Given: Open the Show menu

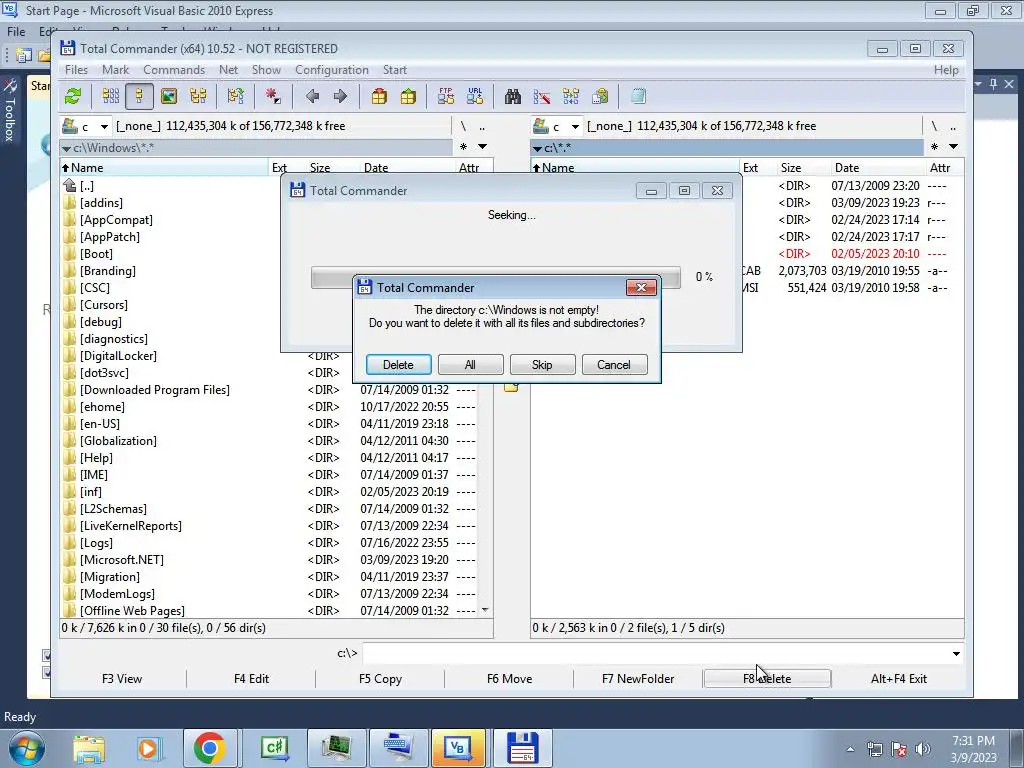Looking at the screenshot, I should click(x=266, y=70).
